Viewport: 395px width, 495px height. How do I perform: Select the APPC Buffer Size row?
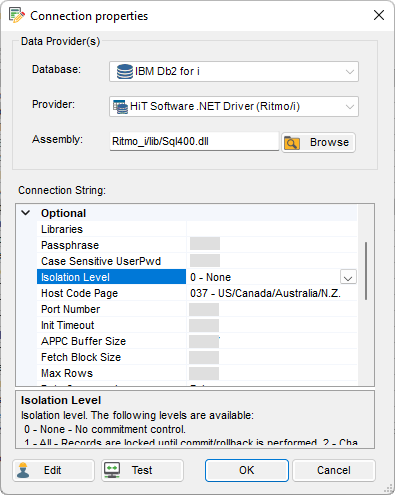[197, 341]
